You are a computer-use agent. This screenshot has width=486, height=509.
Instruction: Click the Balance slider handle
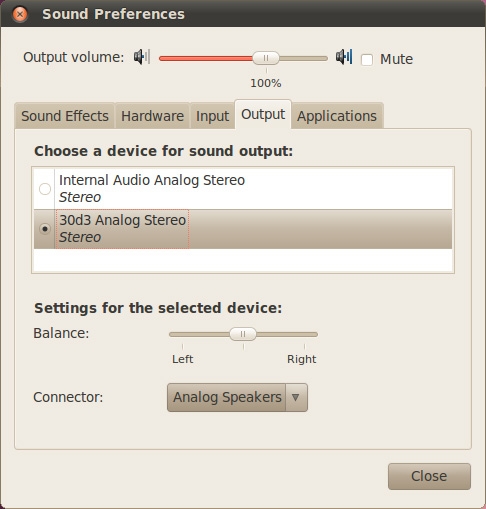pyautogui.click(x=243, y=334)
